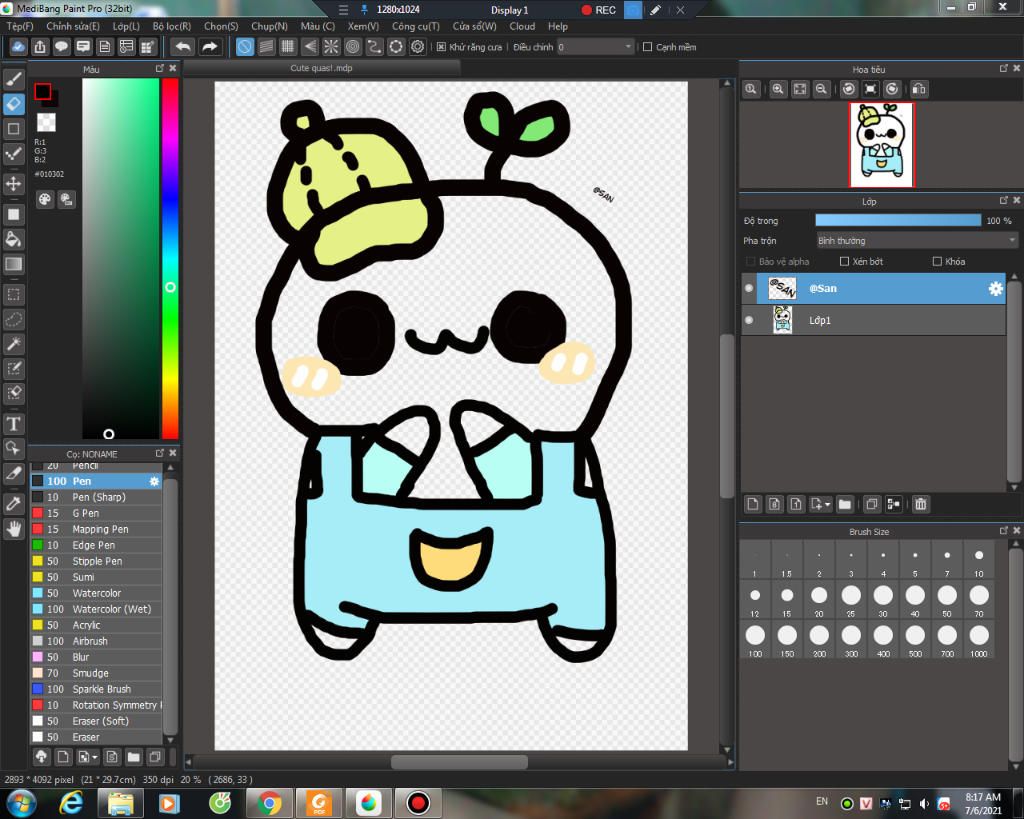The width and height of the screenshot is (1024, 819).
Task: Select the Eraser tool in left toolbar
Action: [x=14, y=104]
